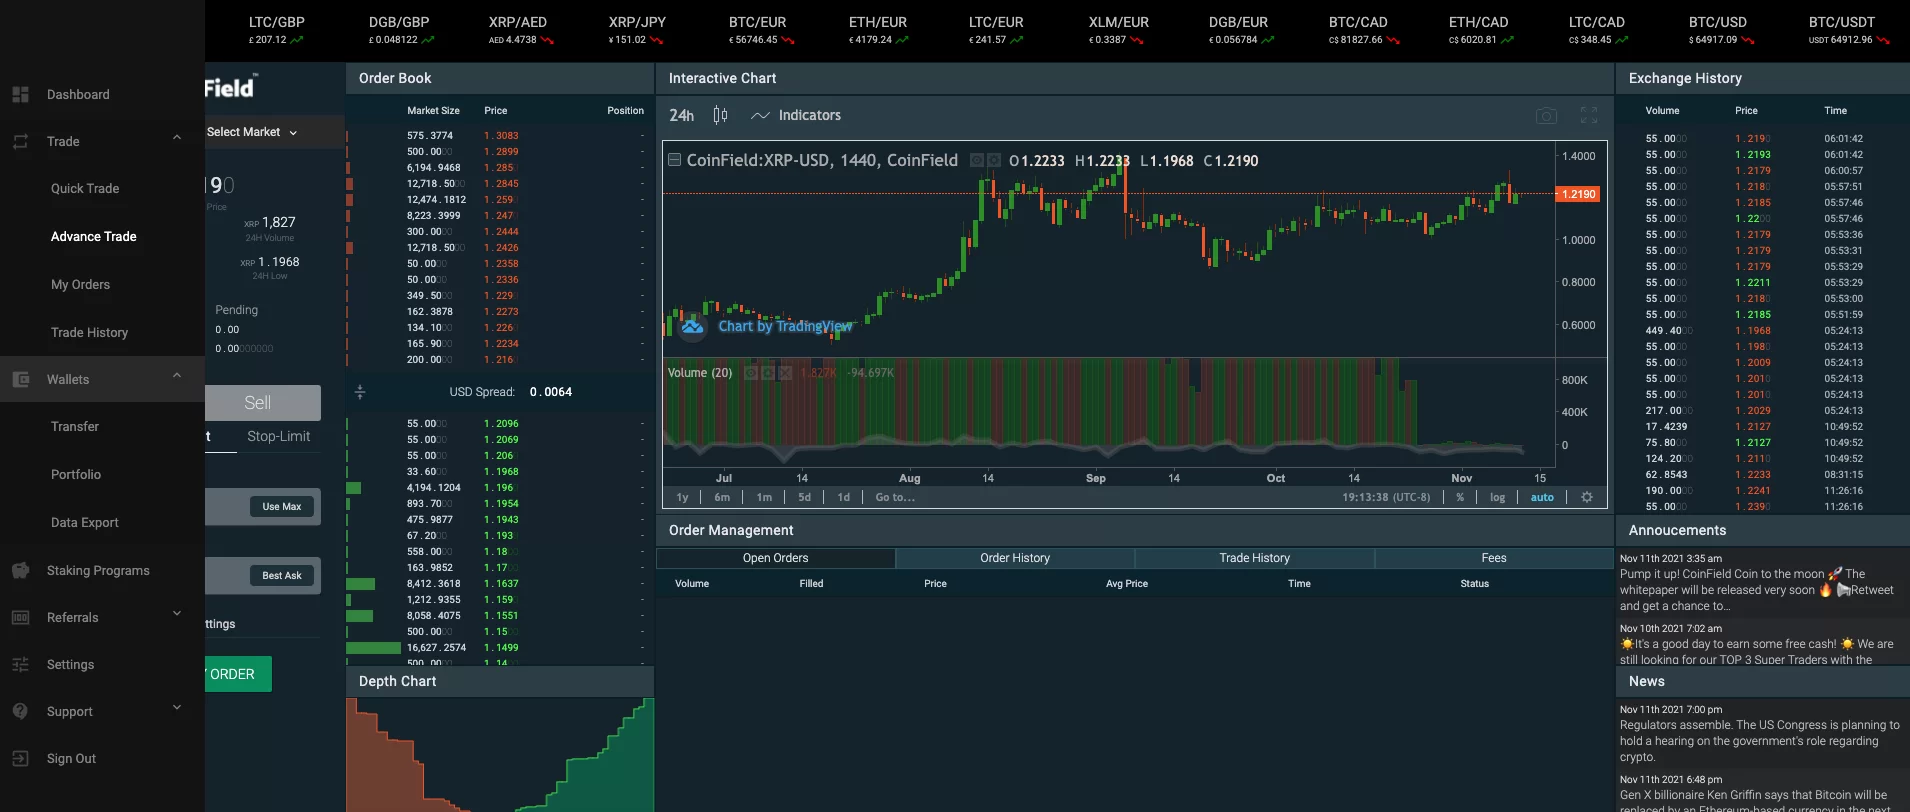Click the Staking Programs icon
The width and height of the screenshot is (1910, 812).
[20, 570]
